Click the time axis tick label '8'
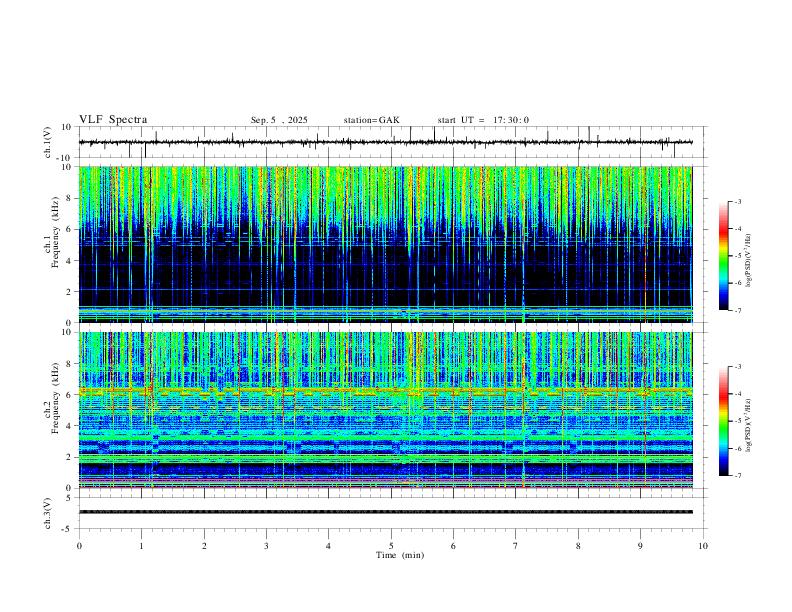 coord(578,546)
